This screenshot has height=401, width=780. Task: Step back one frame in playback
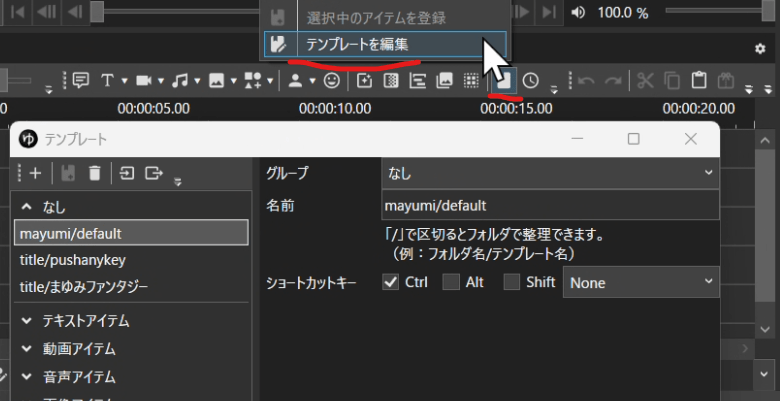pyautogui.click(x=75, y=12)
